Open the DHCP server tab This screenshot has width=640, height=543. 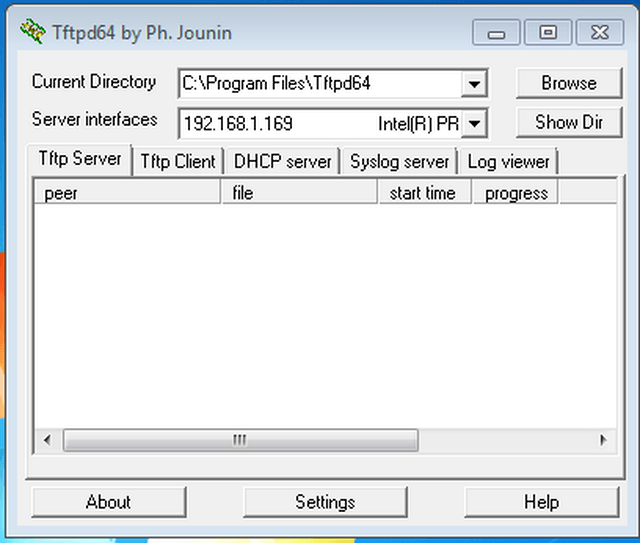[x=283, y=161]
